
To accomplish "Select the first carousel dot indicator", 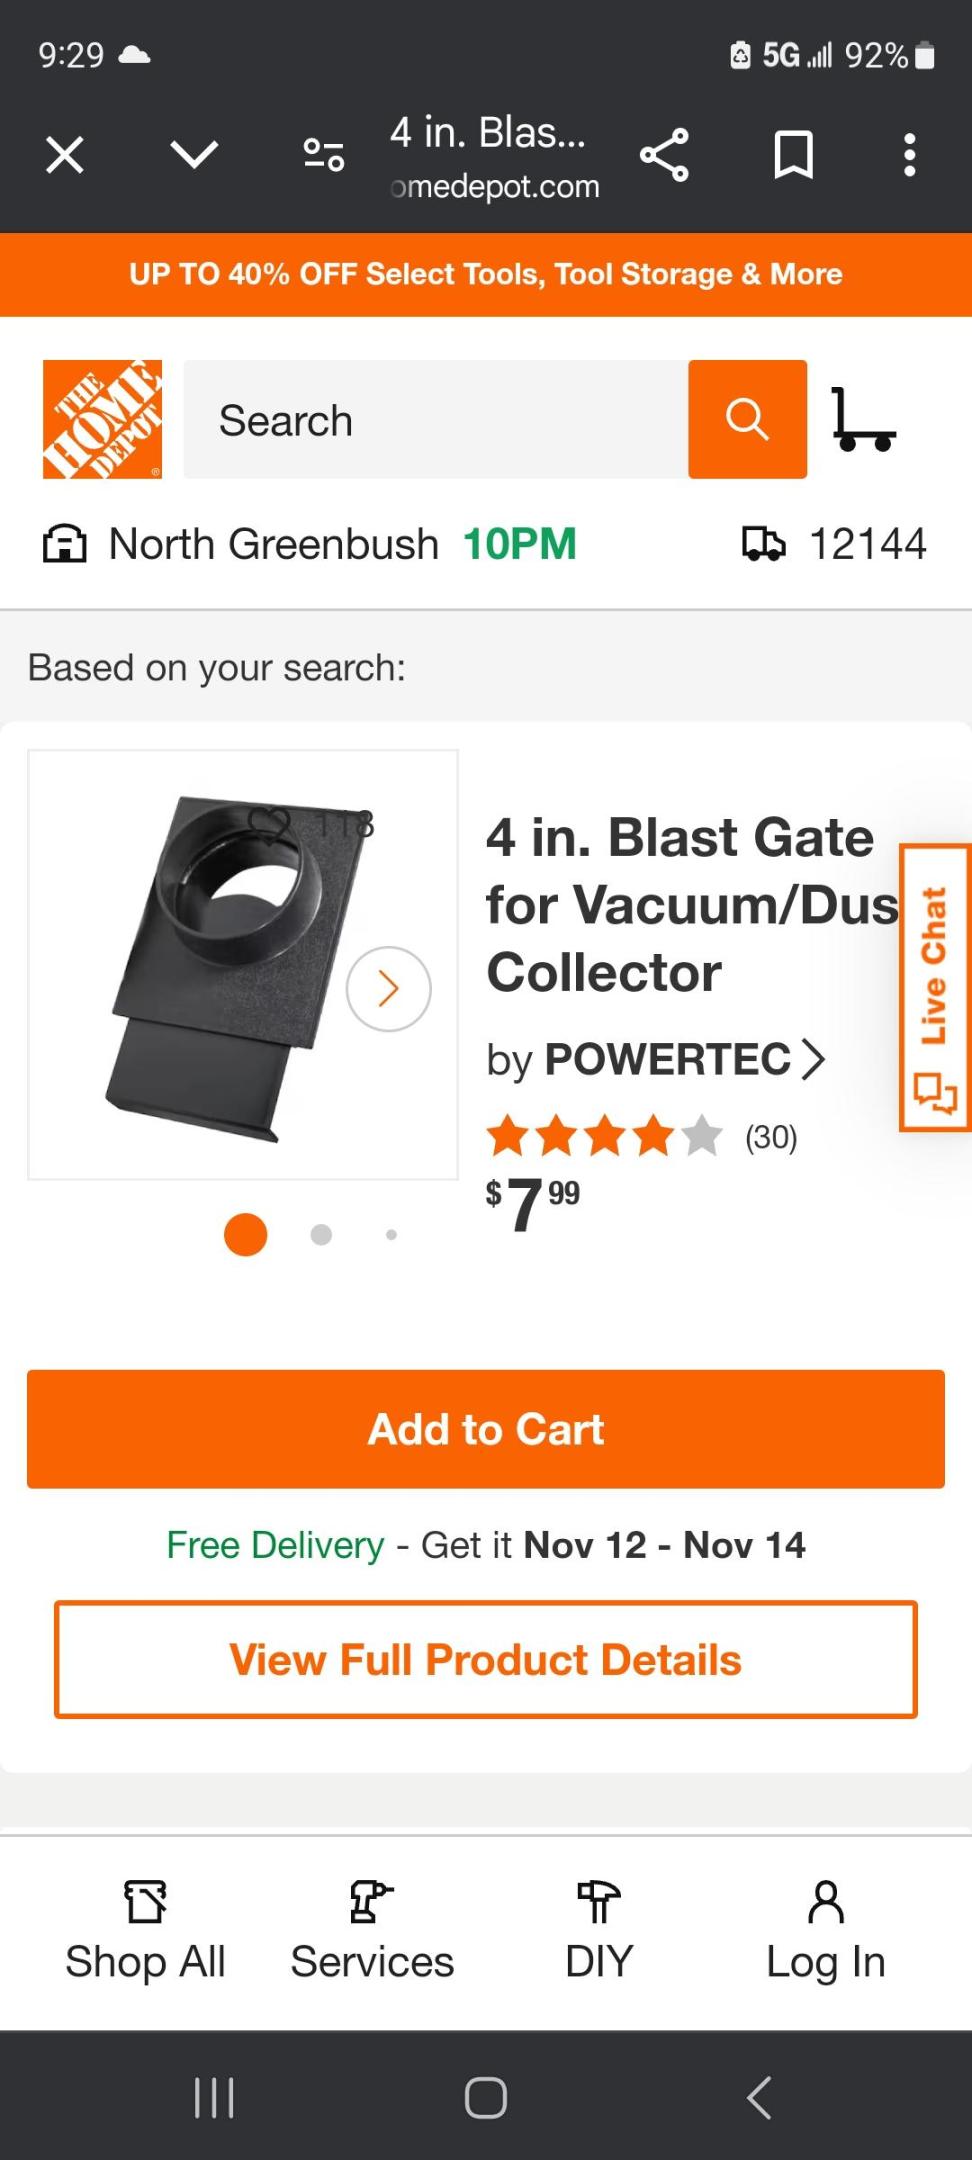I will [x=245, y=1234].
